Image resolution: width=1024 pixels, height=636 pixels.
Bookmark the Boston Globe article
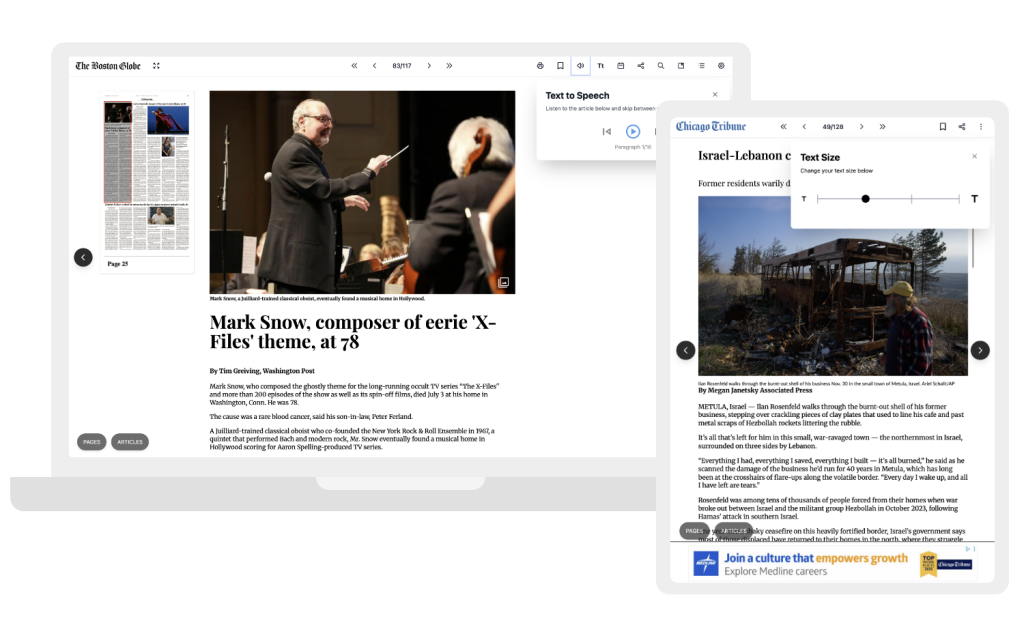tap(560, 66)
